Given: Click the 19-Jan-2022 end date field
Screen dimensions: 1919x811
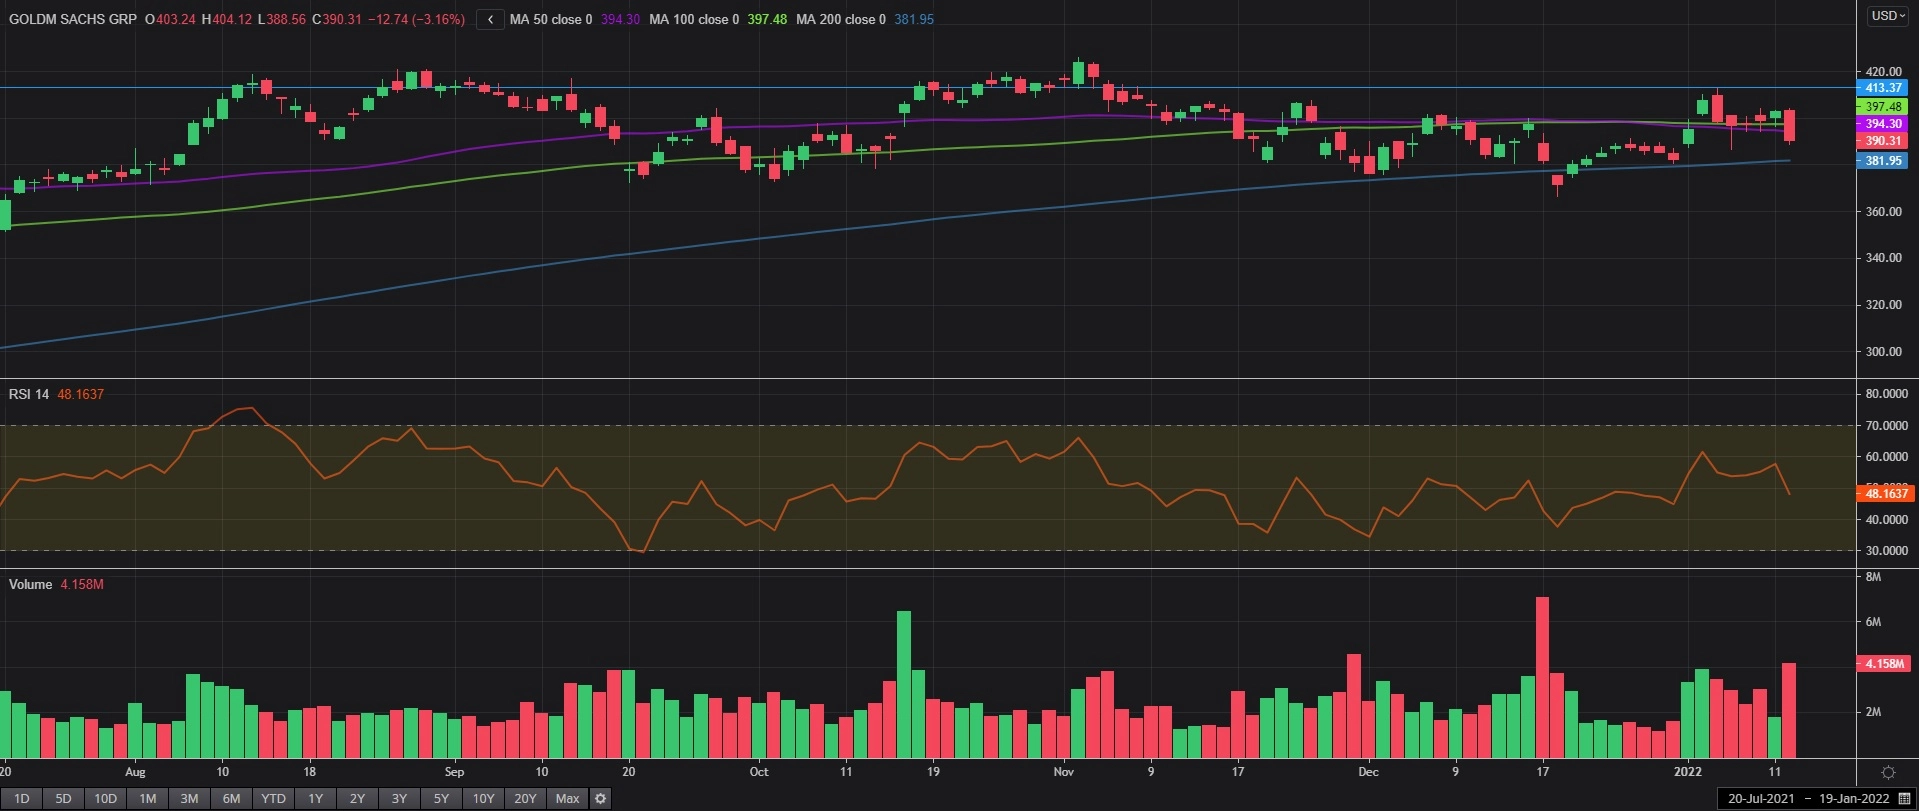Looking at the screenshot, I should [1853, 799].
